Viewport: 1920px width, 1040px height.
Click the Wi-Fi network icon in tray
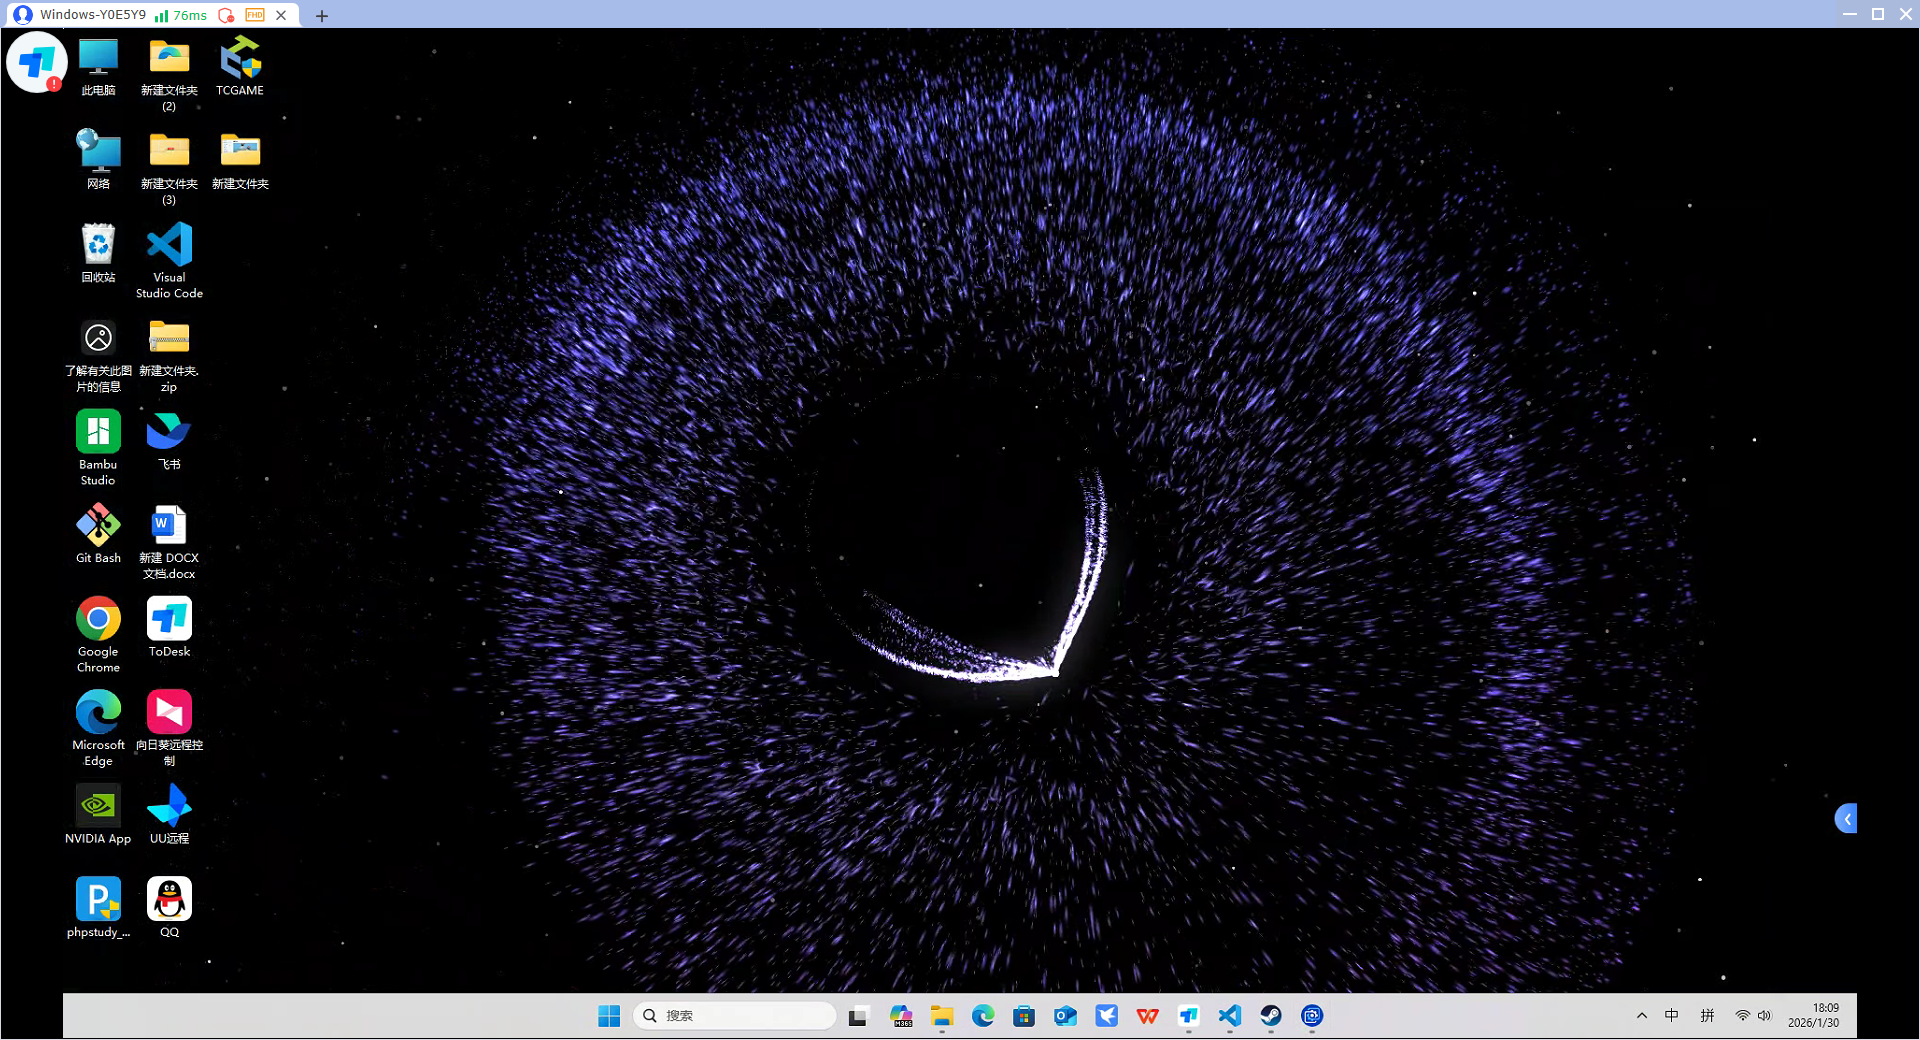point(1742,1016)
